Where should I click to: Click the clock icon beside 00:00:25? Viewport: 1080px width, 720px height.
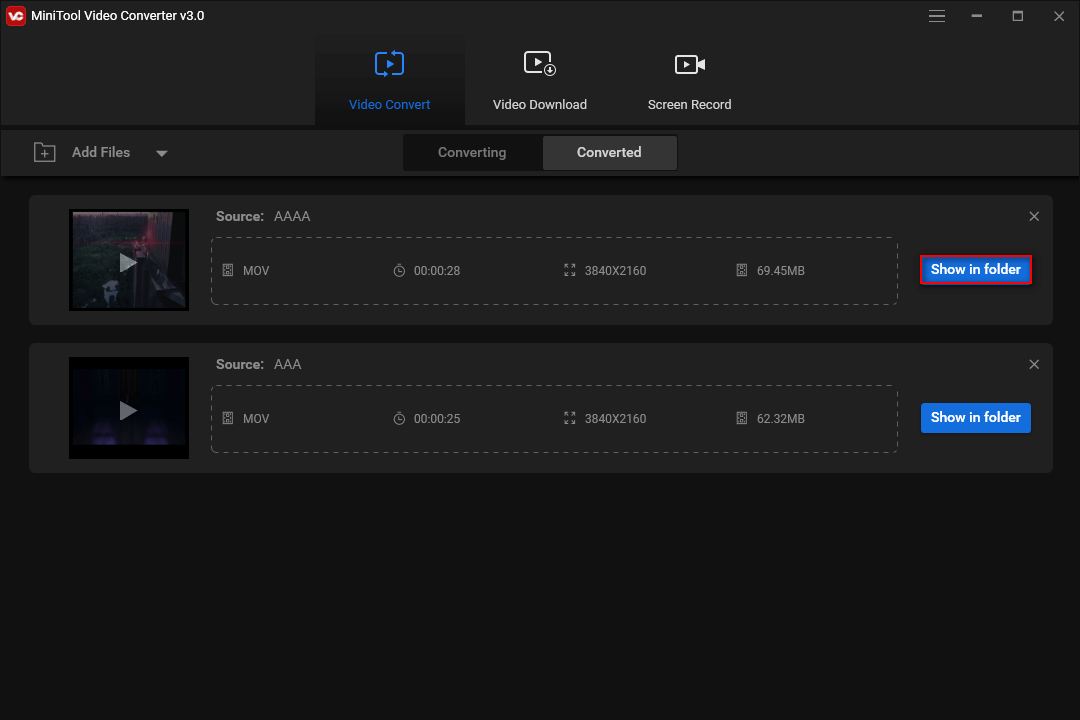[399, 418]
